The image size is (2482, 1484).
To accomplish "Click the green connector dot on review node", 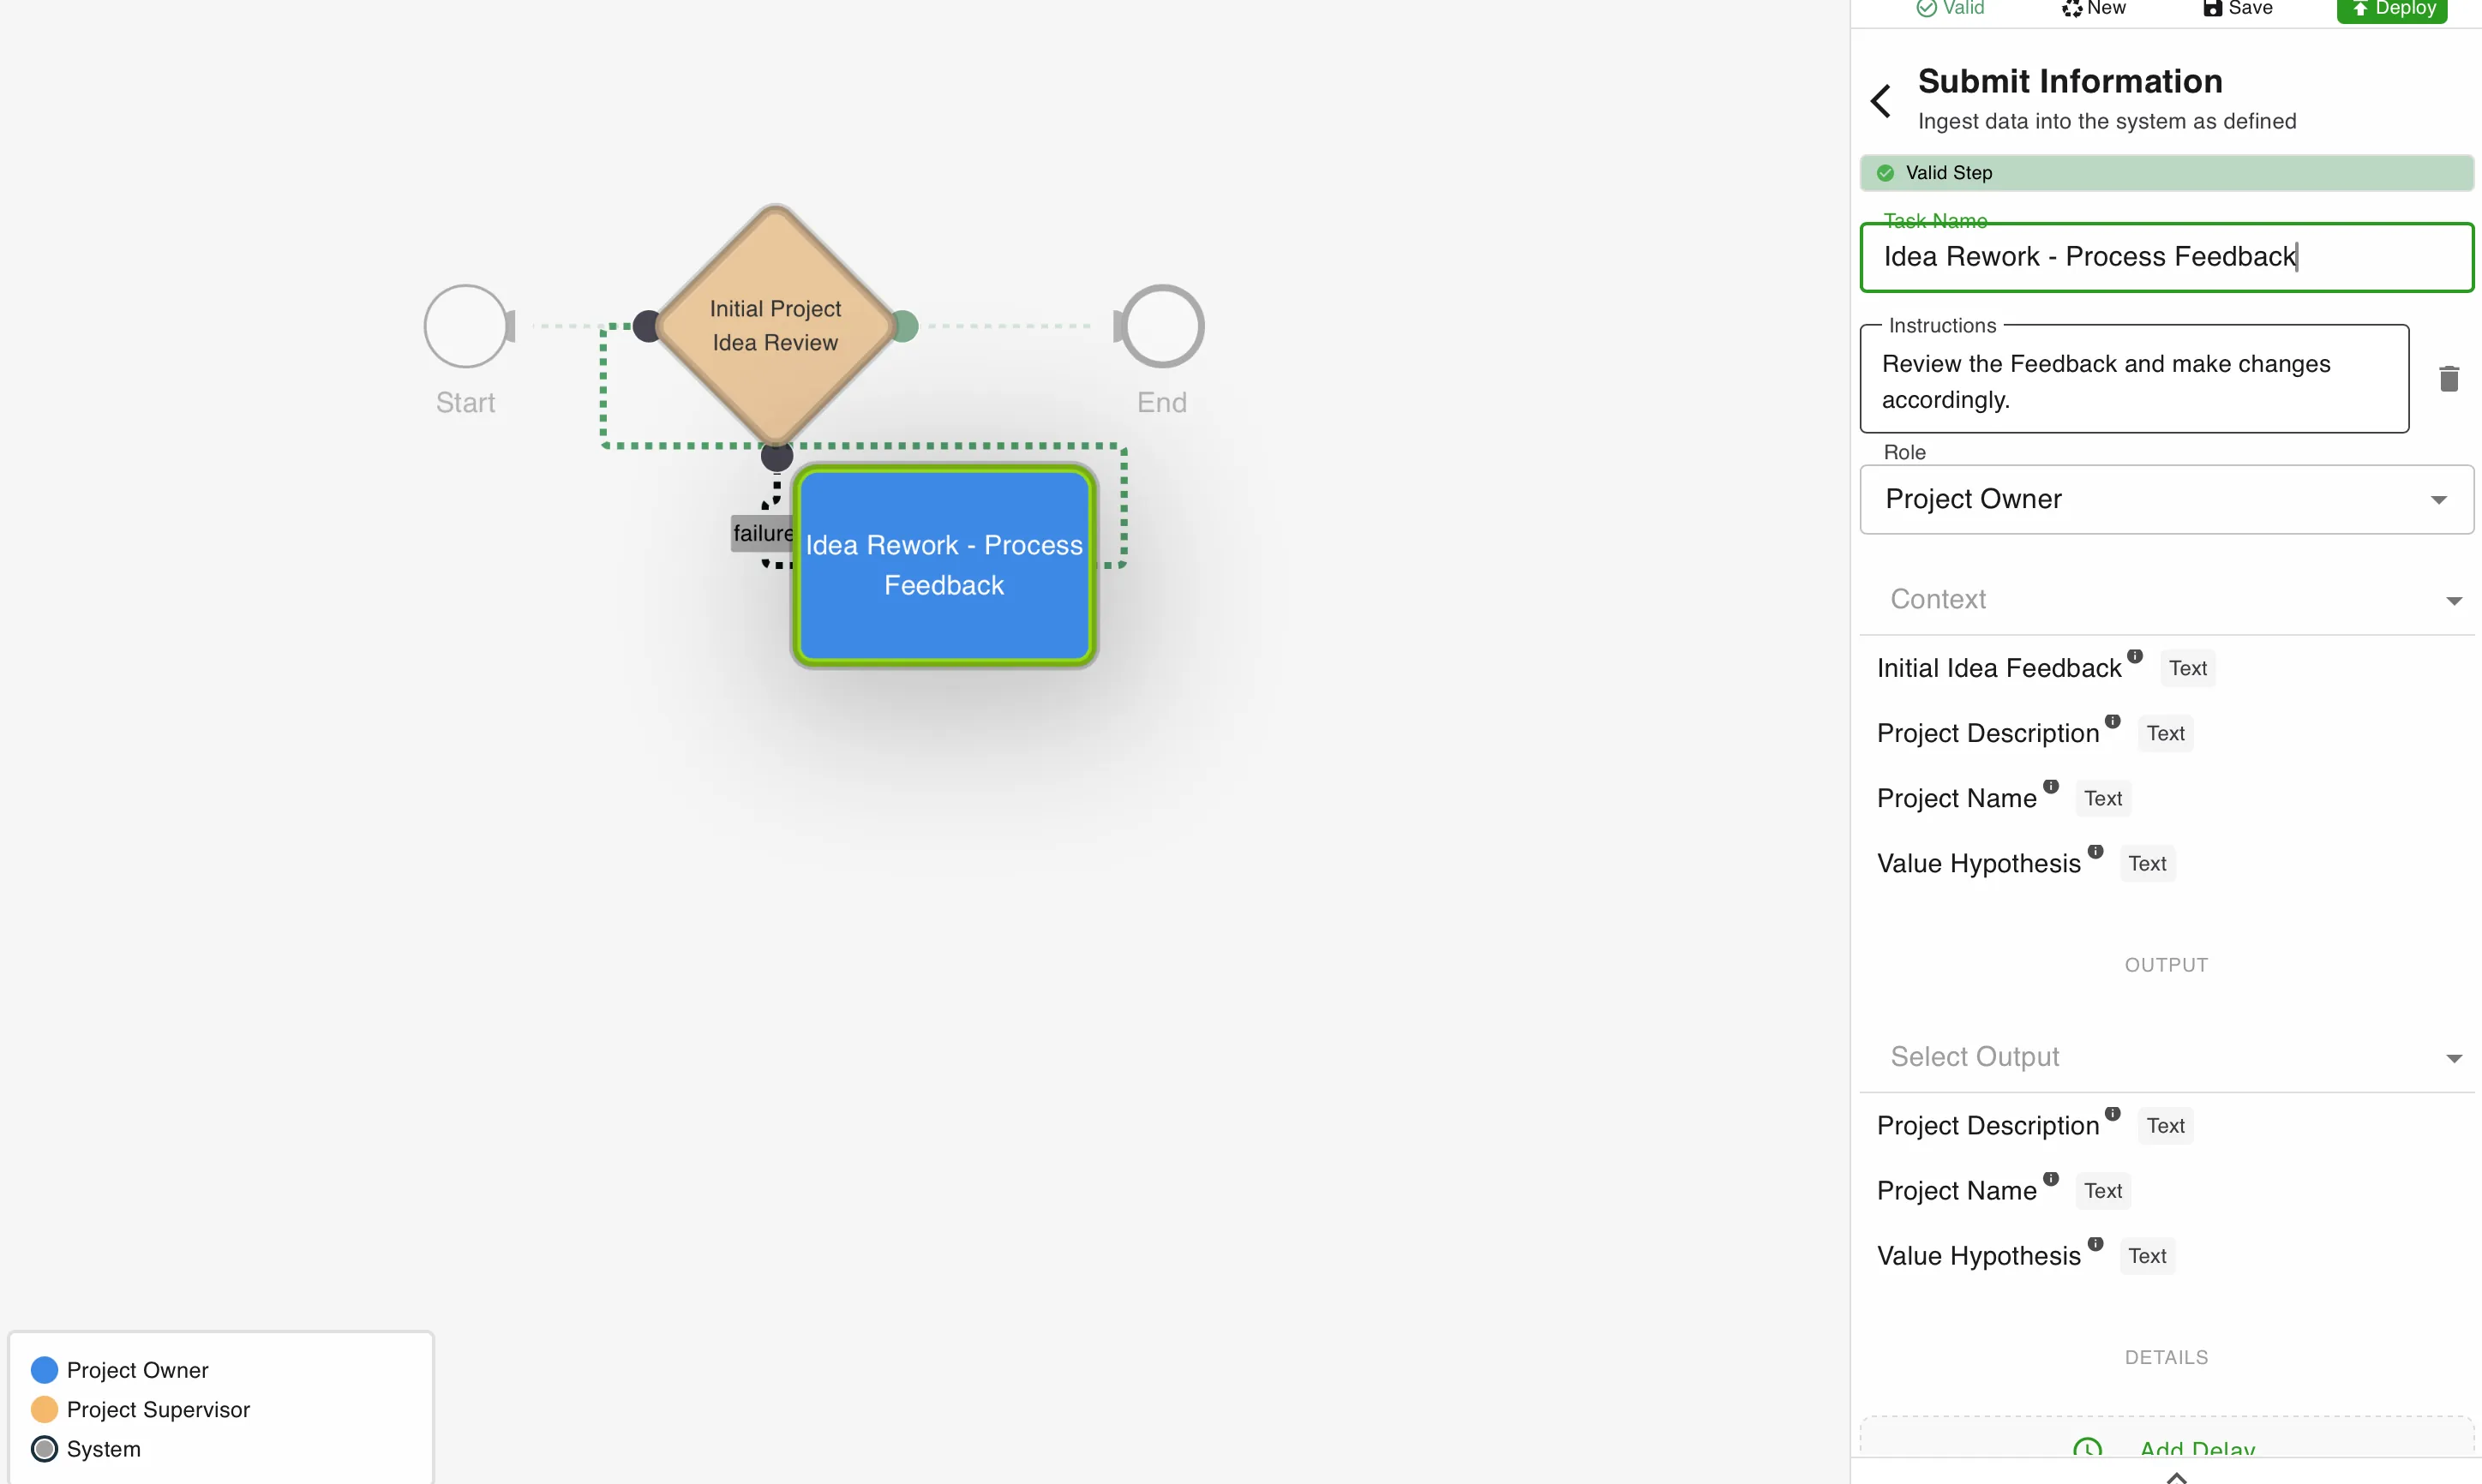I will coord(903,326).
